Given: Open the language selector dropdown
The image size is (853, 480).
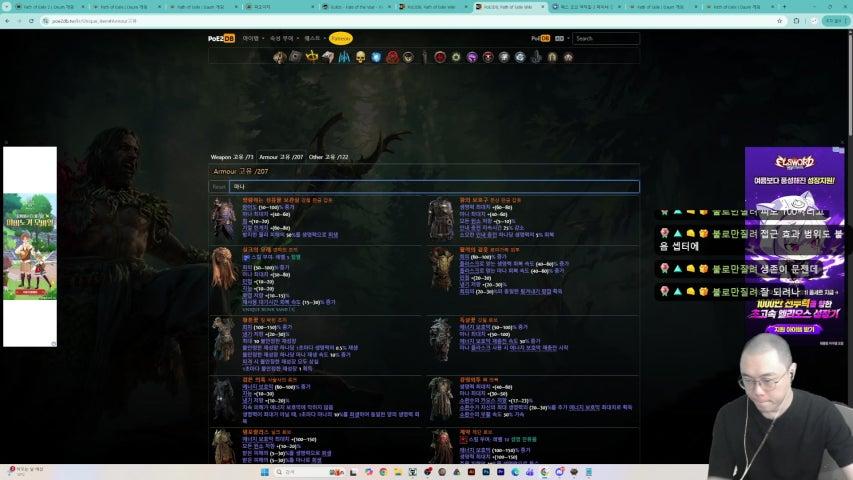Looking at the screenshot, I should click(561, 39).
